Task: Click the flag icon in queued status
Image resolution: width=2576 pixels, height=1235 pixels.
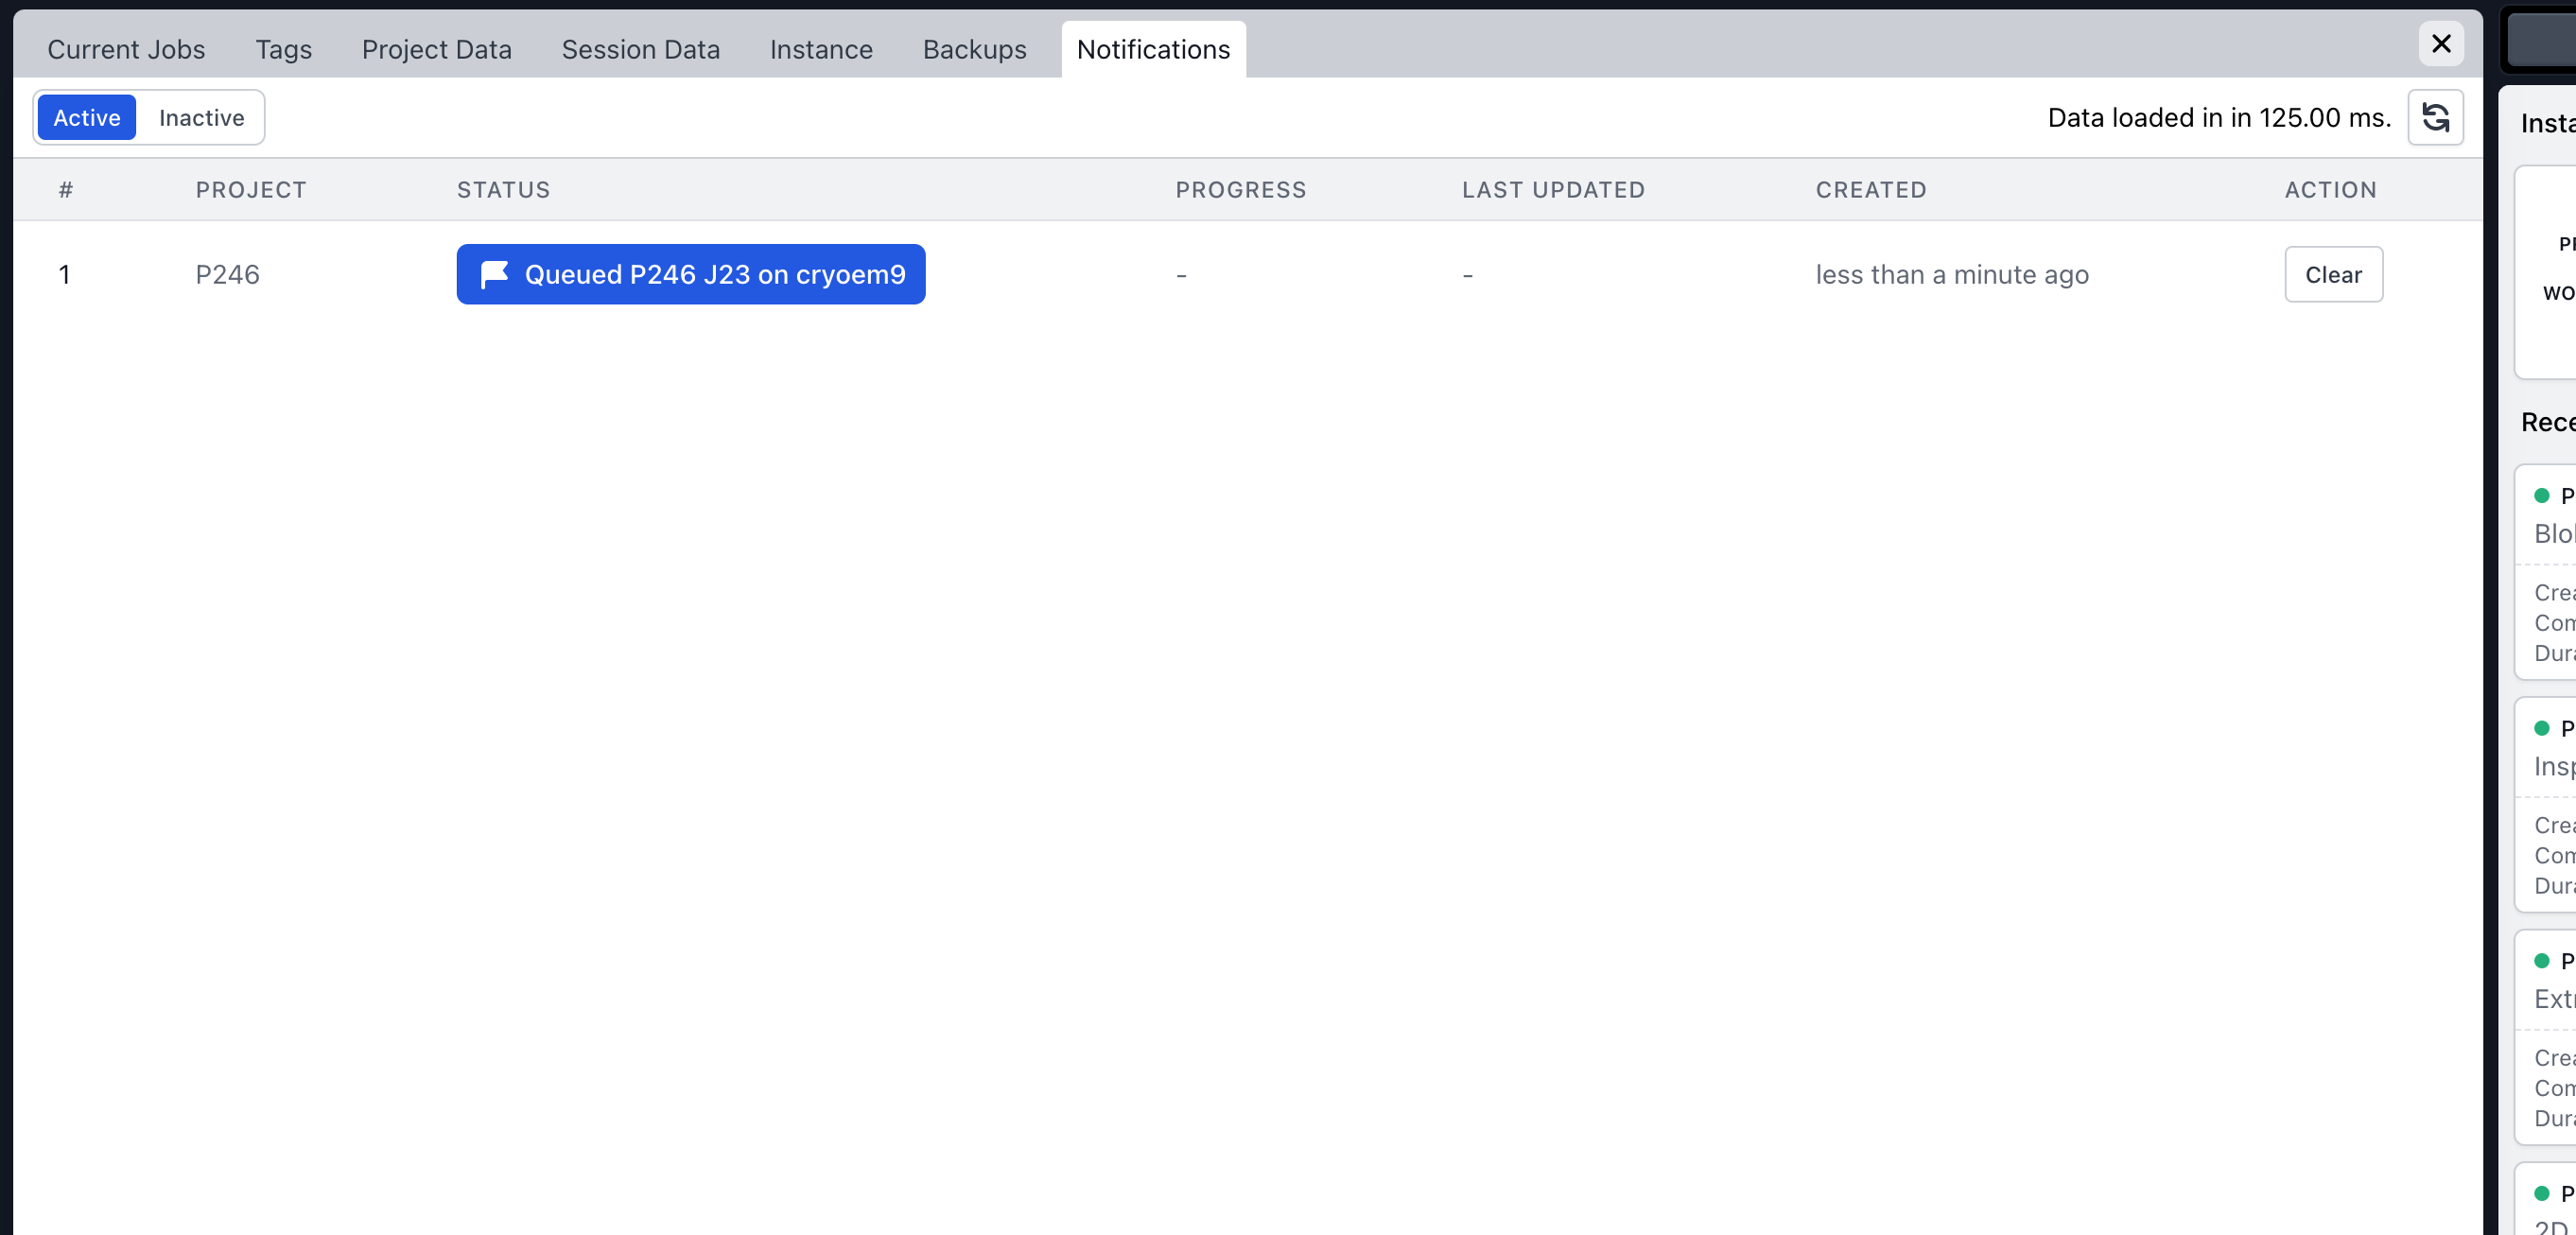Action: pyautogui.click(x=494, y=274)
